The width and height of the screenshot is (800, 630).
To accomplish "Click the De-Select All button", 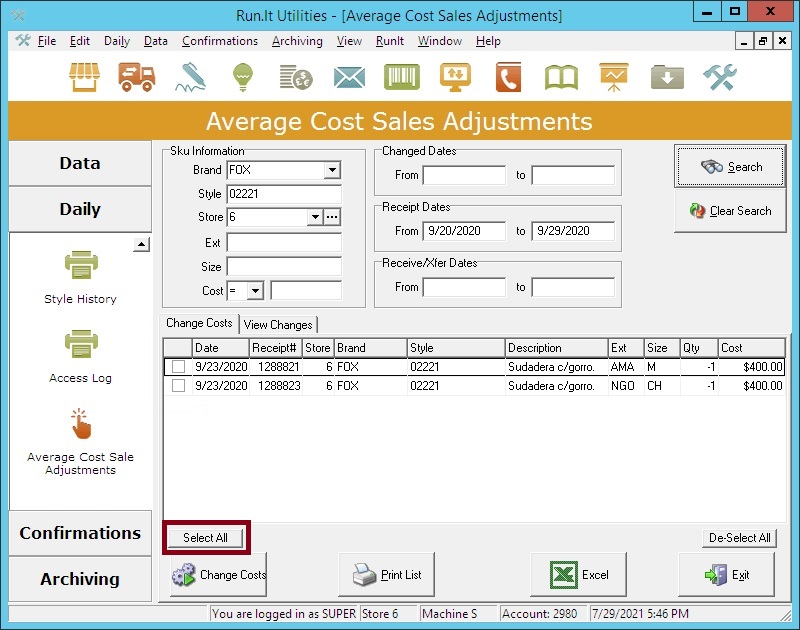I will coord(740,538).
